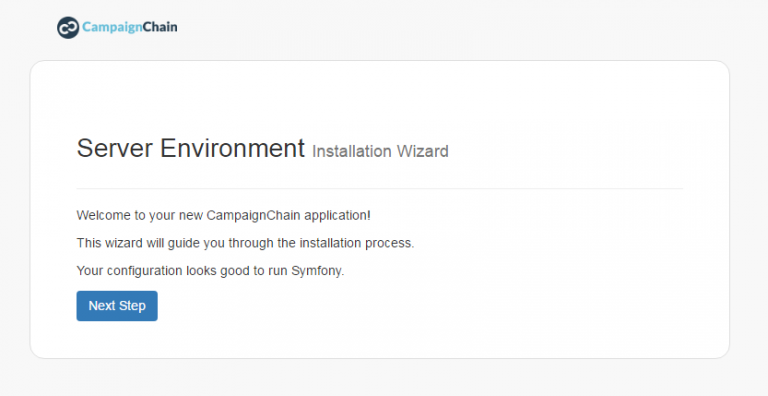This screenshot has height=396, width=768.
Task: Click the word "Wizard" in the subtitle
Action: (x=423, y=151)
